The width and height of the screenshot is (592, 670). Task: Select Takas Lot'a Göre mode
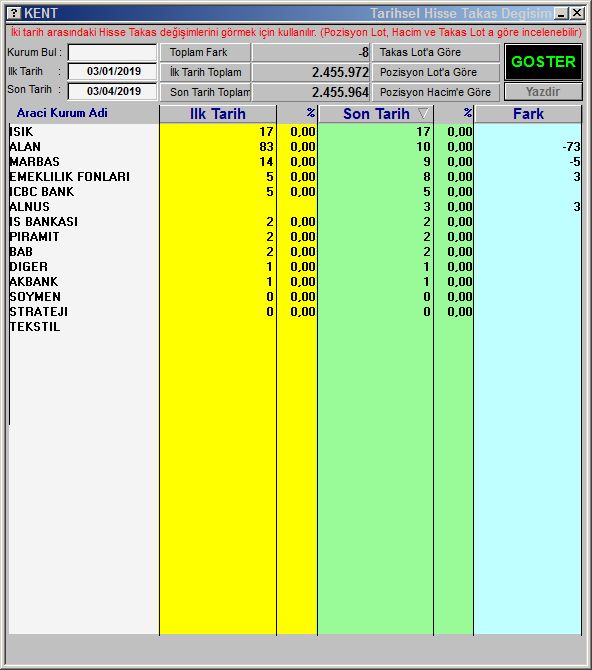(x=436, y=53)
